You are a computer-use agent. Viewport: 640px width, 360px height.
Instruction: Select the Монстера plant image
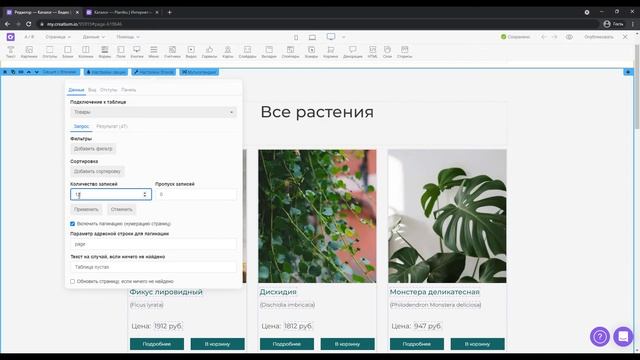point(447,216)
